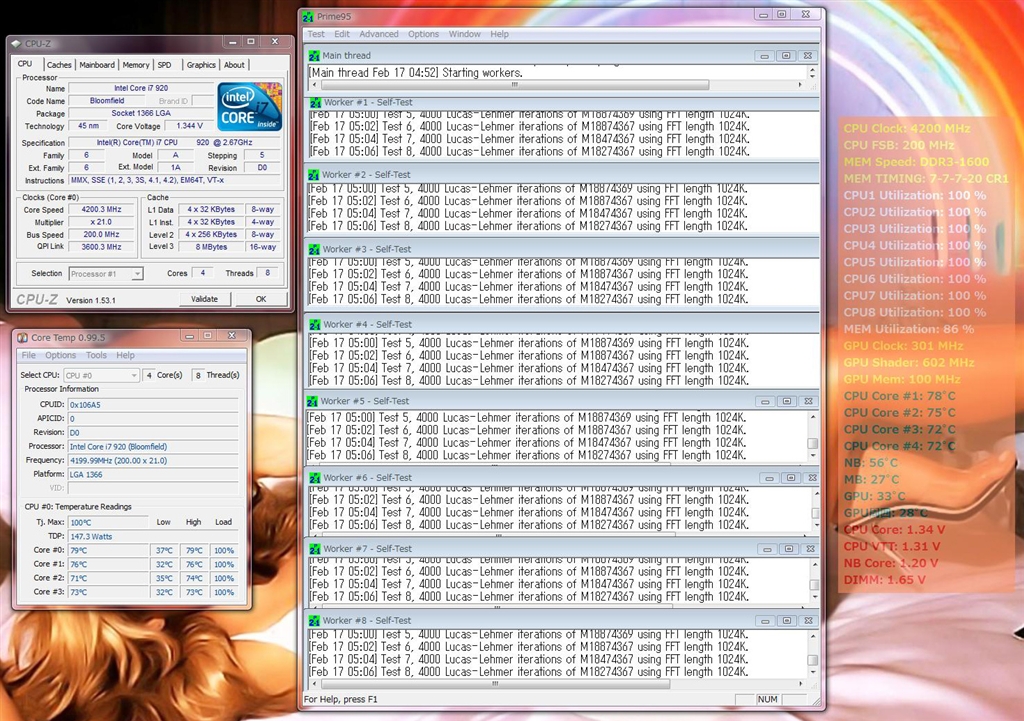Click the For Help, press F1 status text
Screen dimensions: 1024x721
point(341,699)
